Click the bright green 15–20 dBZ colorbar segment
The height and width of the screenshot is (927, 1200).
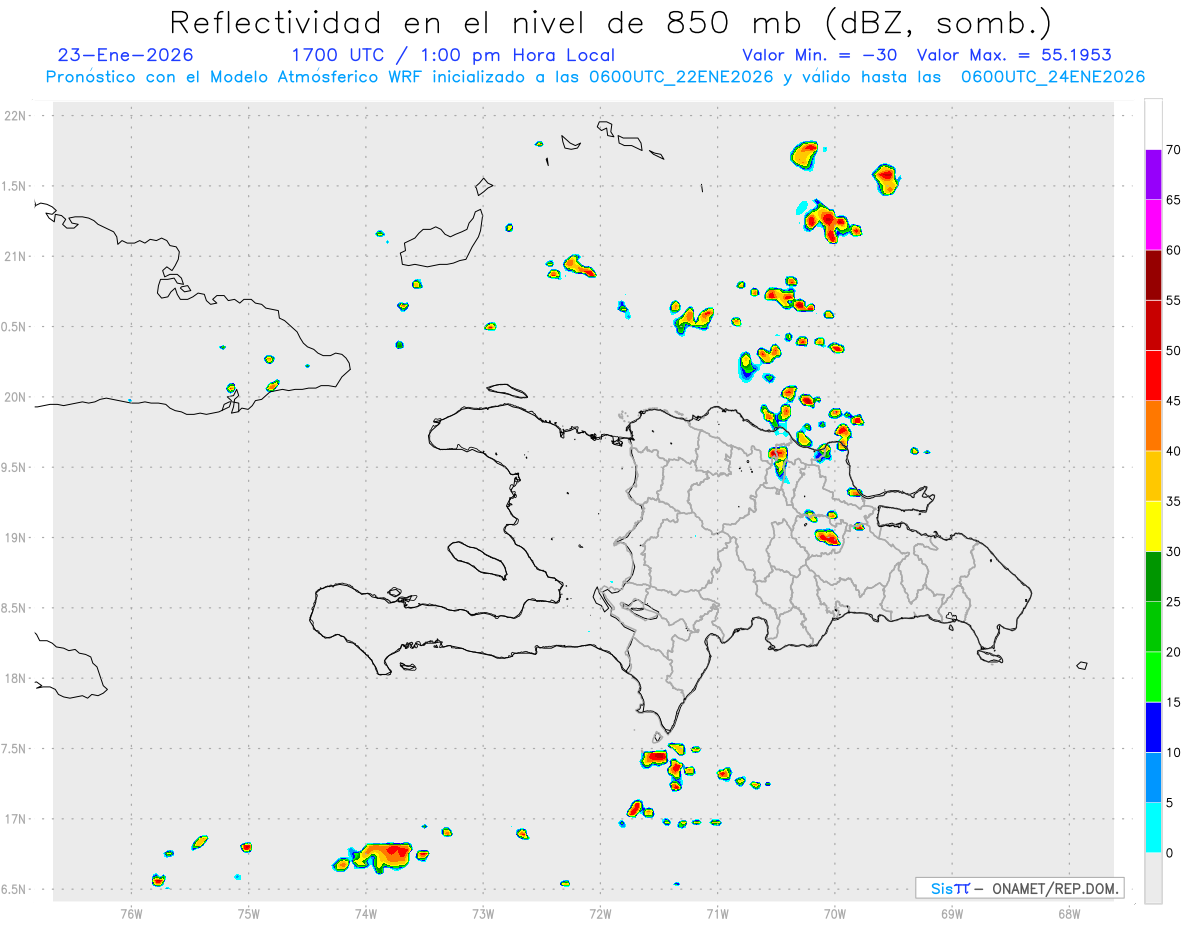tap(1153, 677)
